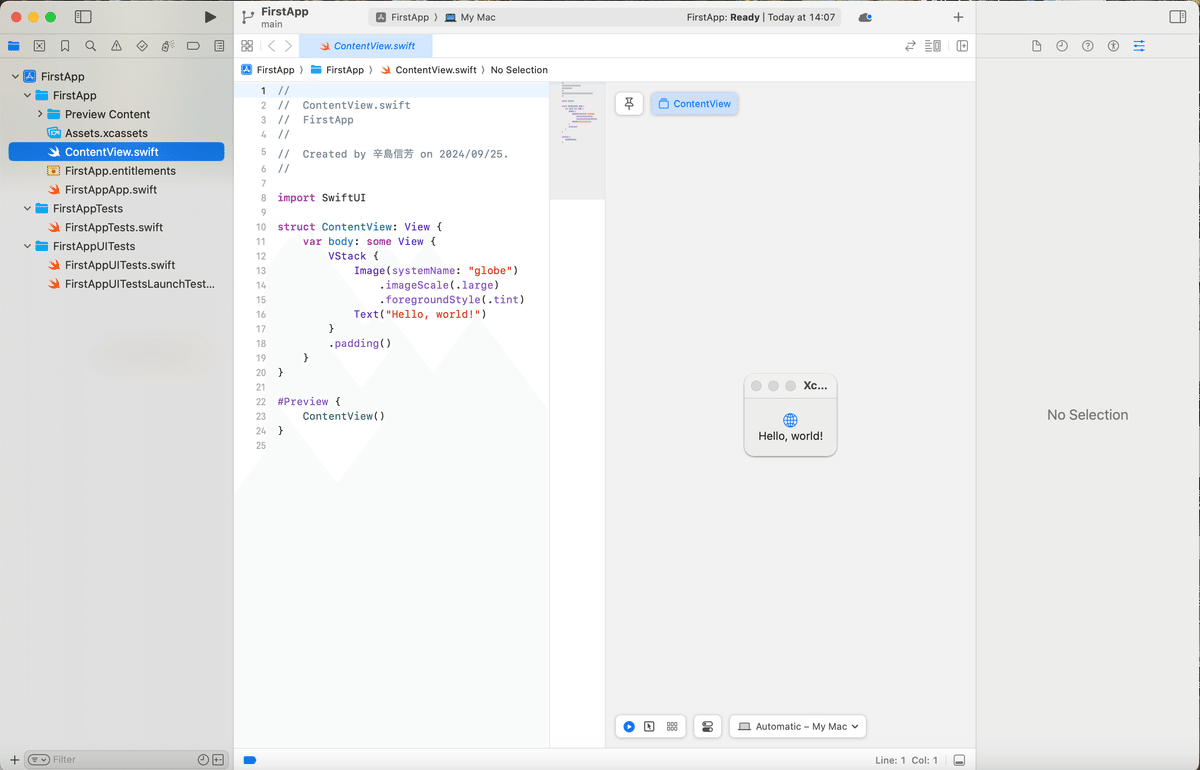Screen dimensions: 1200x770
Task: Show the Accessibility inspector
Action: pyautogui.click(x=1113, y=45)
